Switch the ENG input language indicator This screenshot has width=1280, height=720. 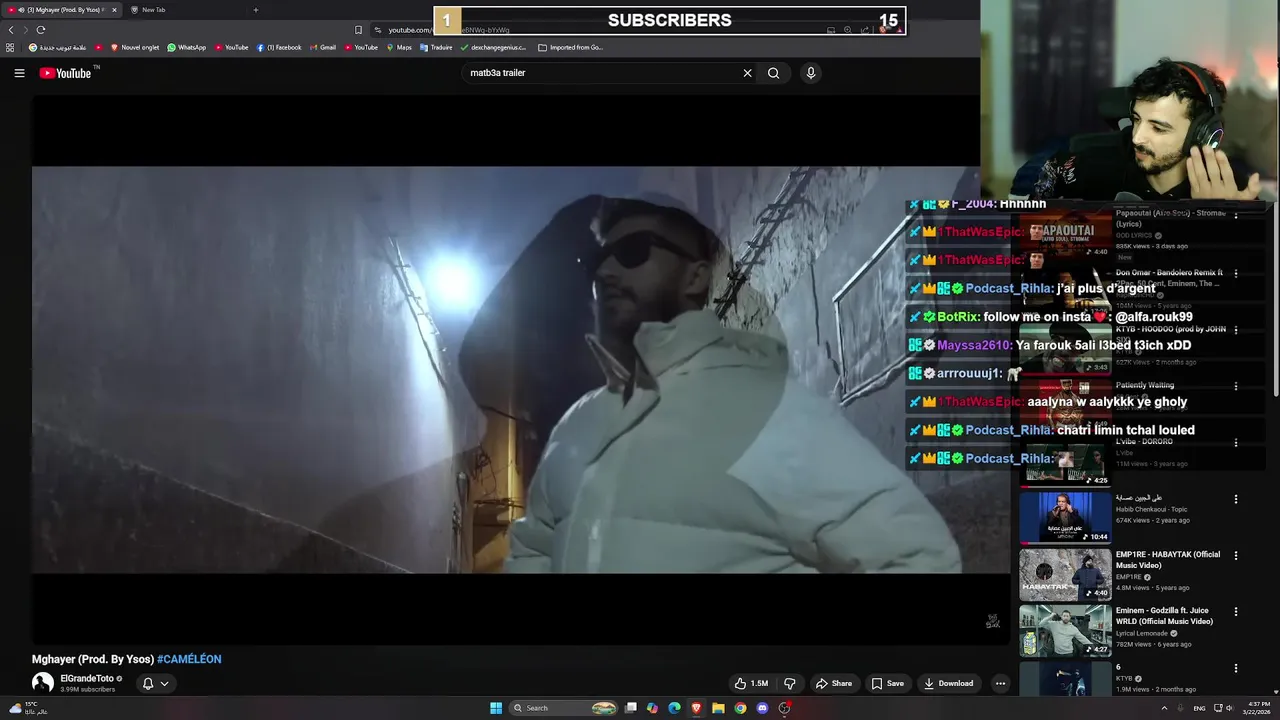click(1199, 708)
